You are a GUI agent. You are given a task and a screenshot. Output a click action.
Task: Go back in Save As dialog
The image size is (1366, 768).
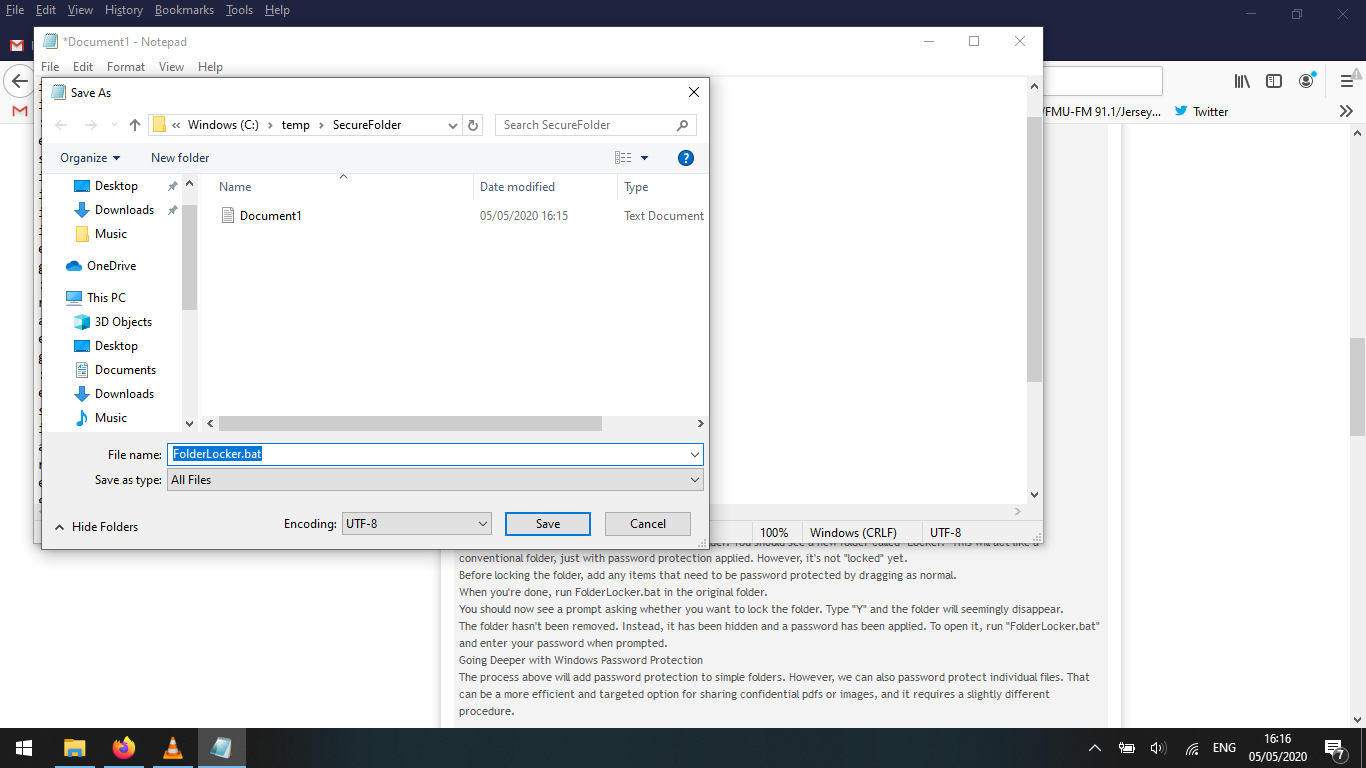pyautogui.click(x=61, y=125)
